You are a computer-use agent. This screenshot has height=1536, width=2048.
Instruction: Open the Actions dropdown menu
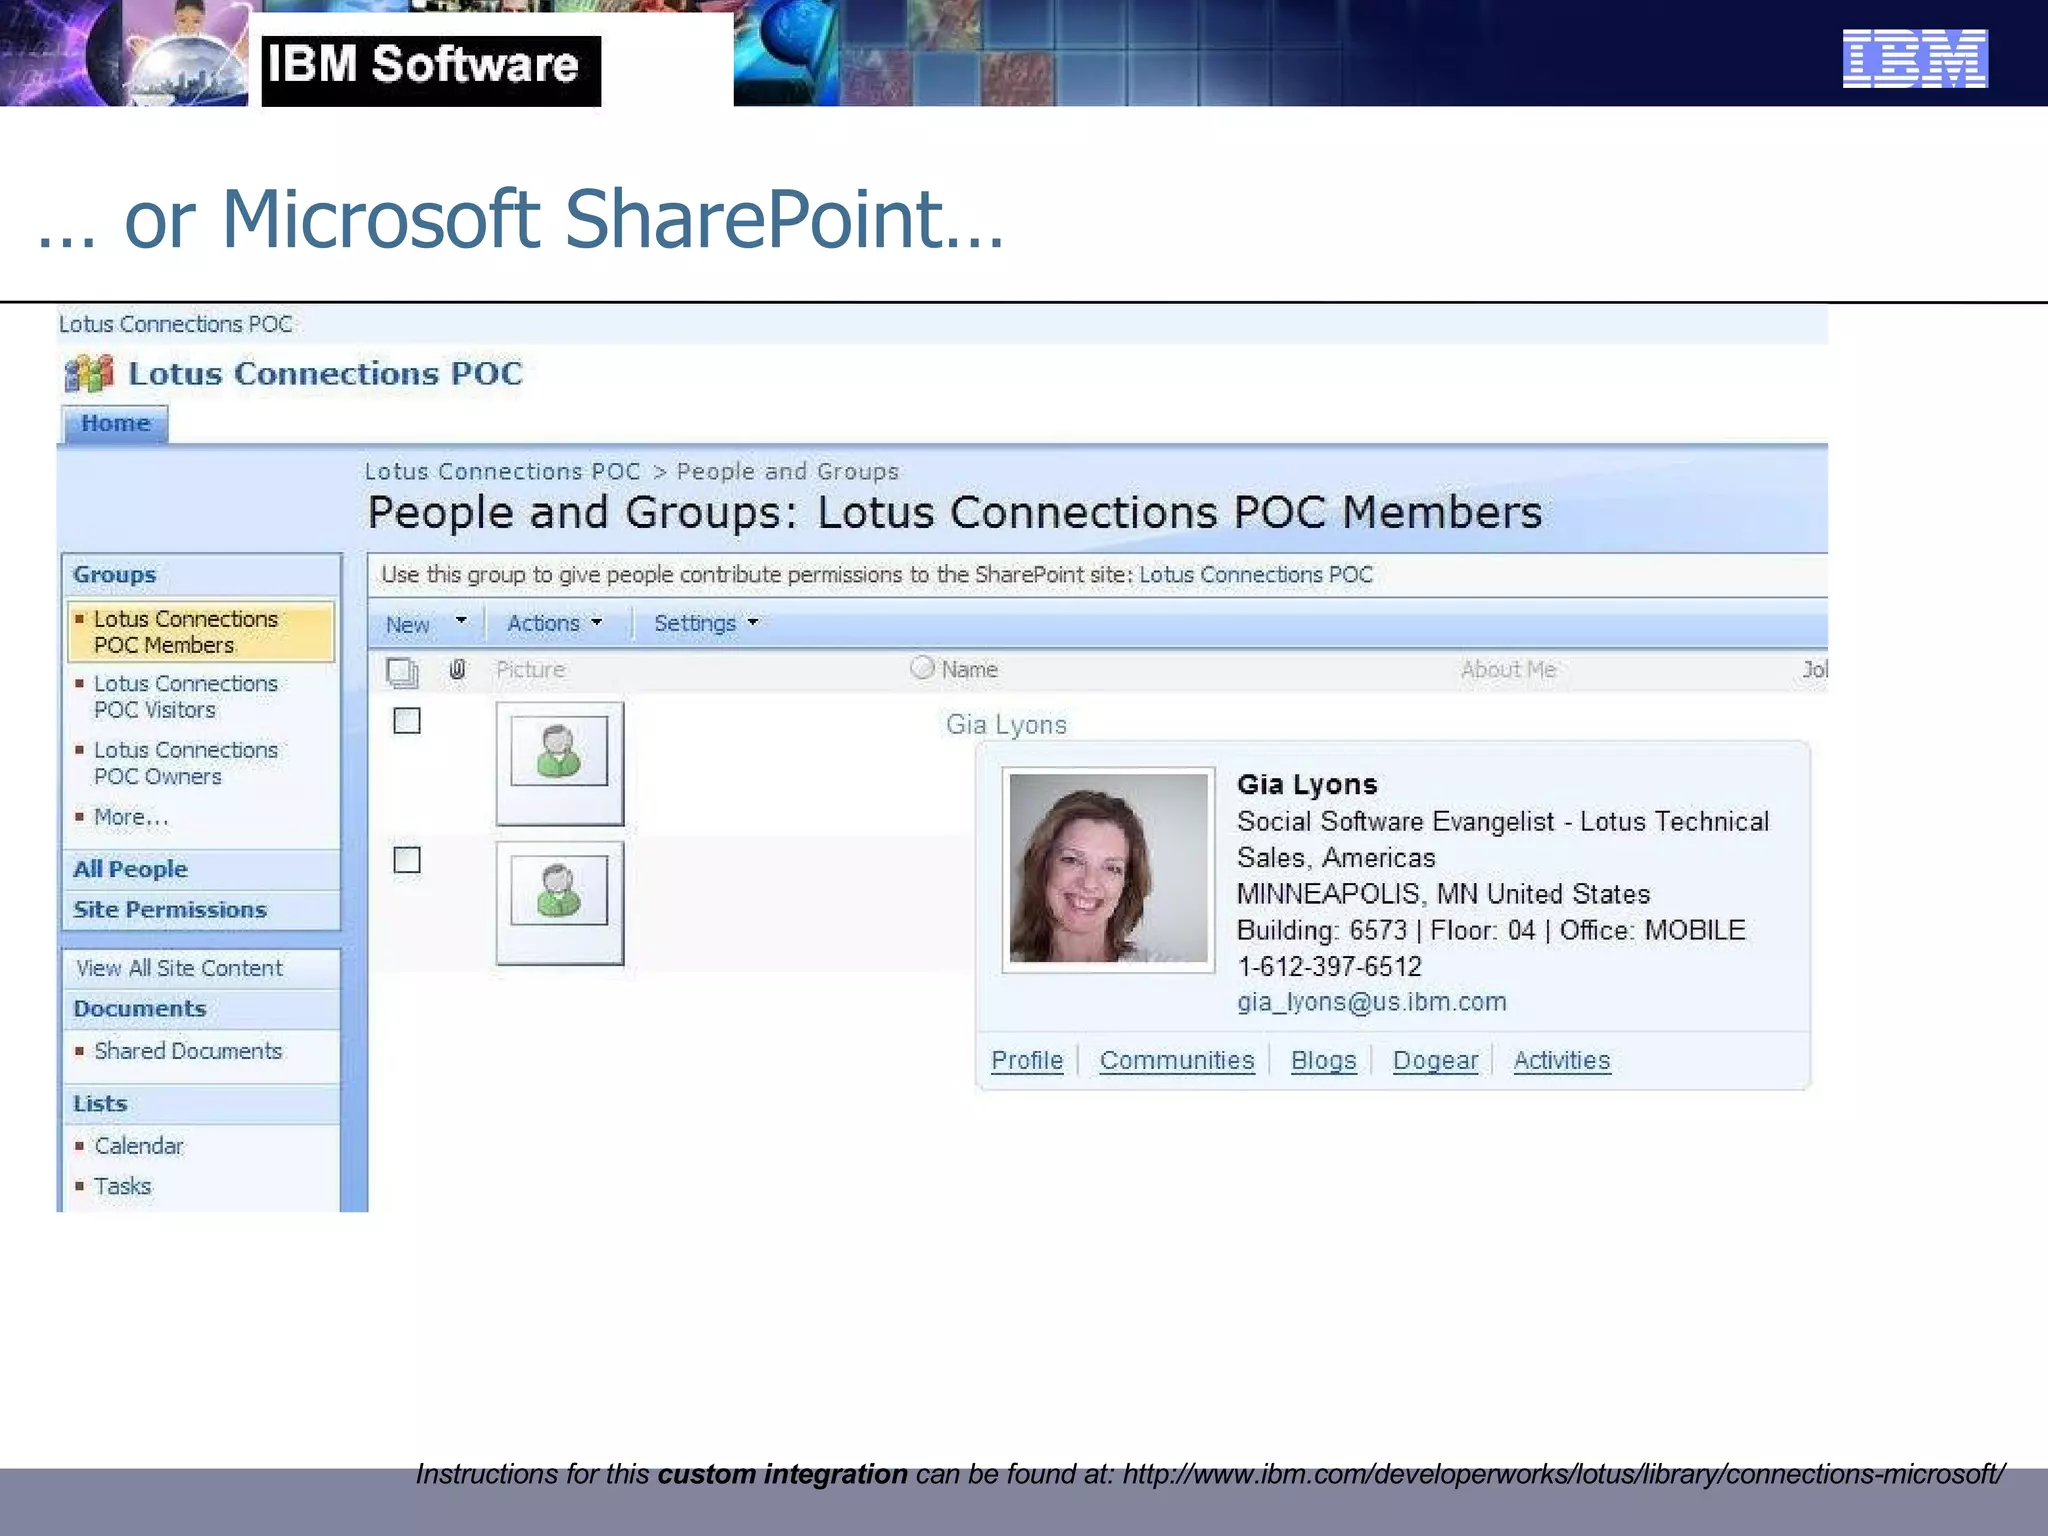(x=554, y=623)
